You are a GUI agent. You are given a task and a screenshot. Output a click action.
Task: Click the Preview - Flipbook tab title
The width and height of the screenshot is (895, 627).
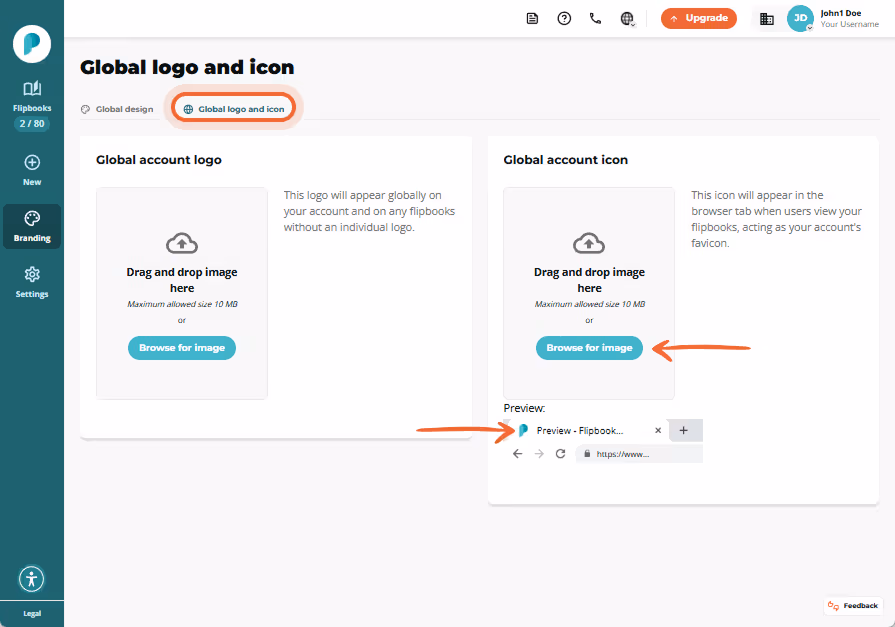(579, 431)
